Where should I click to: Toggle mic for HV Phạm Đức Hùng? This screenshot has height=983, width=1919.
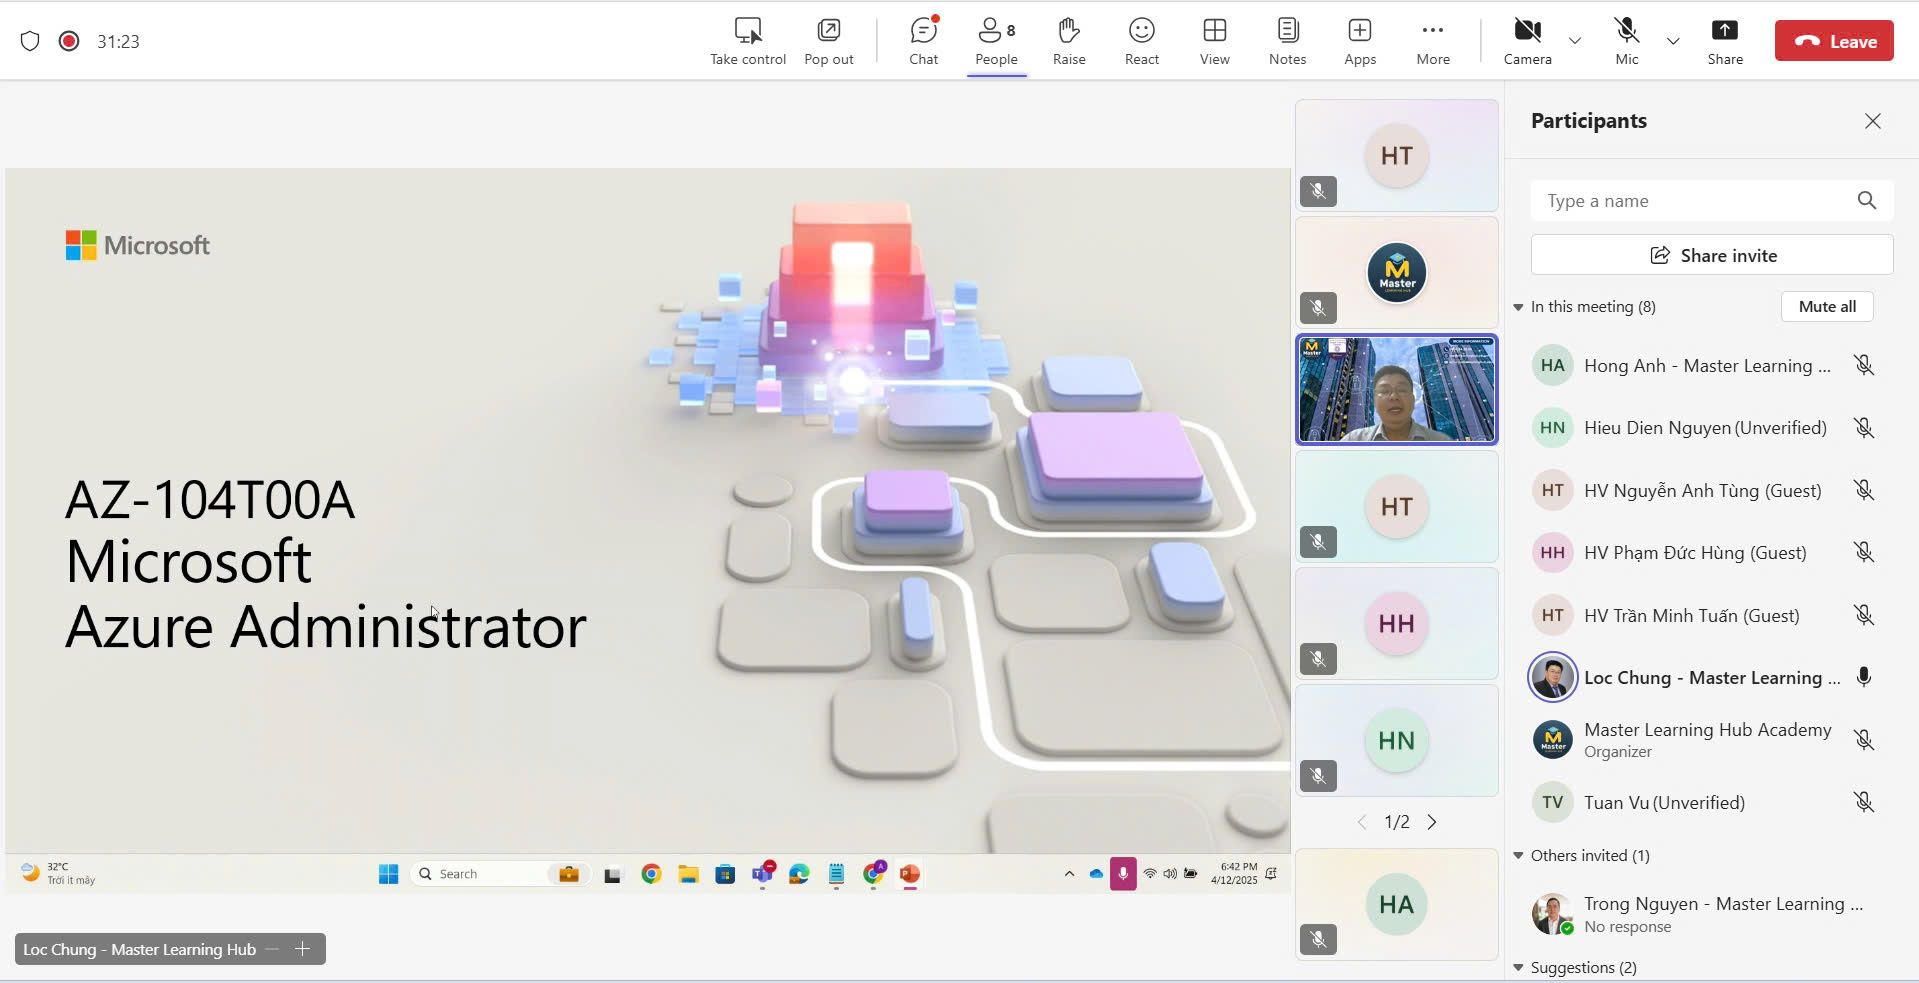[x=1864, y=552]
